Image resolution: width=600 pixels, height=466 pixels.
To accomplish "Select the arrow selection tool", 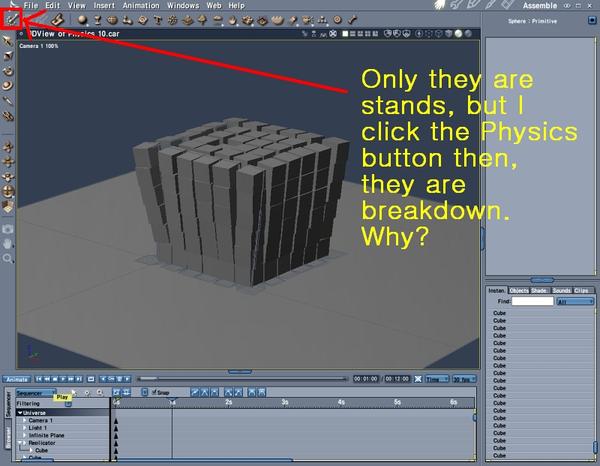I will pyautogui.click(x=8, y=41).
